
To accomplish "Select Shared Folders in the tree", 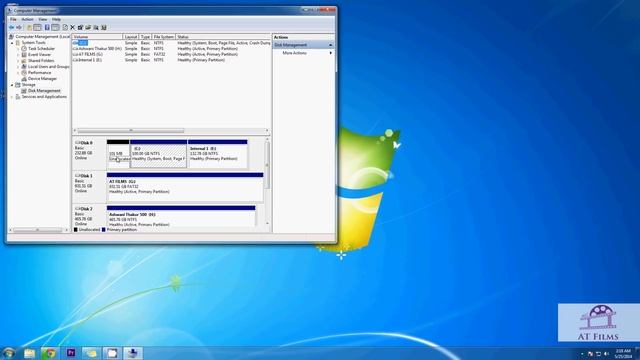I will click(x=41, y=60).
